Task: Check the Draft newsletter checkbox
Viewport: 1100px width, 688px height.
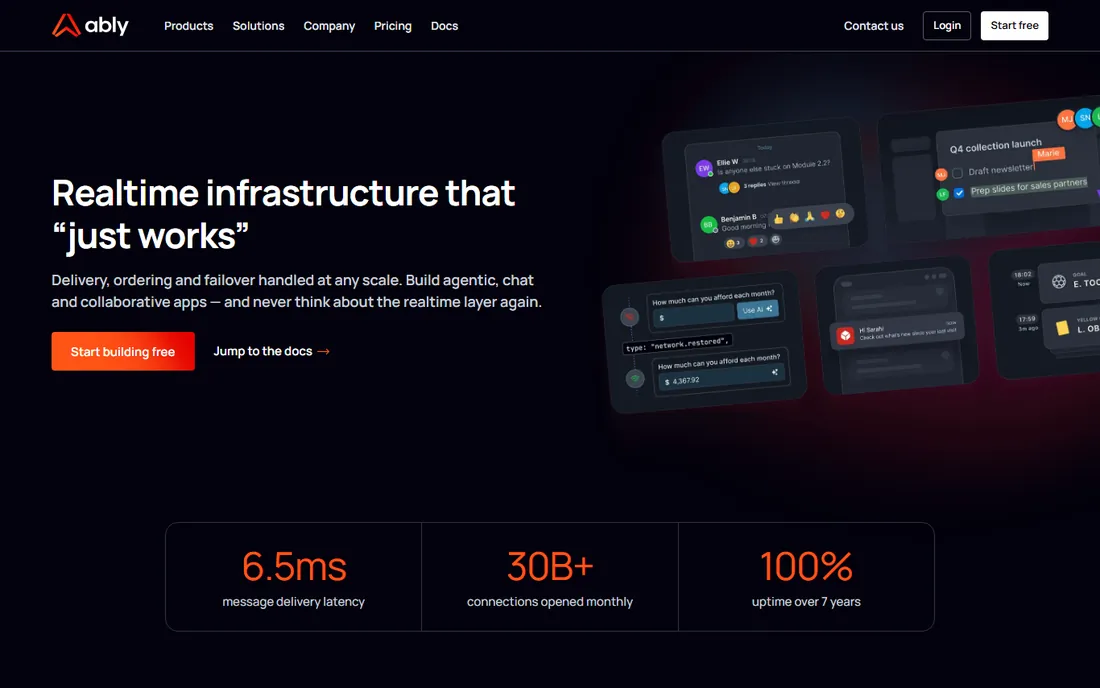Action: click(x=957, y=173)
